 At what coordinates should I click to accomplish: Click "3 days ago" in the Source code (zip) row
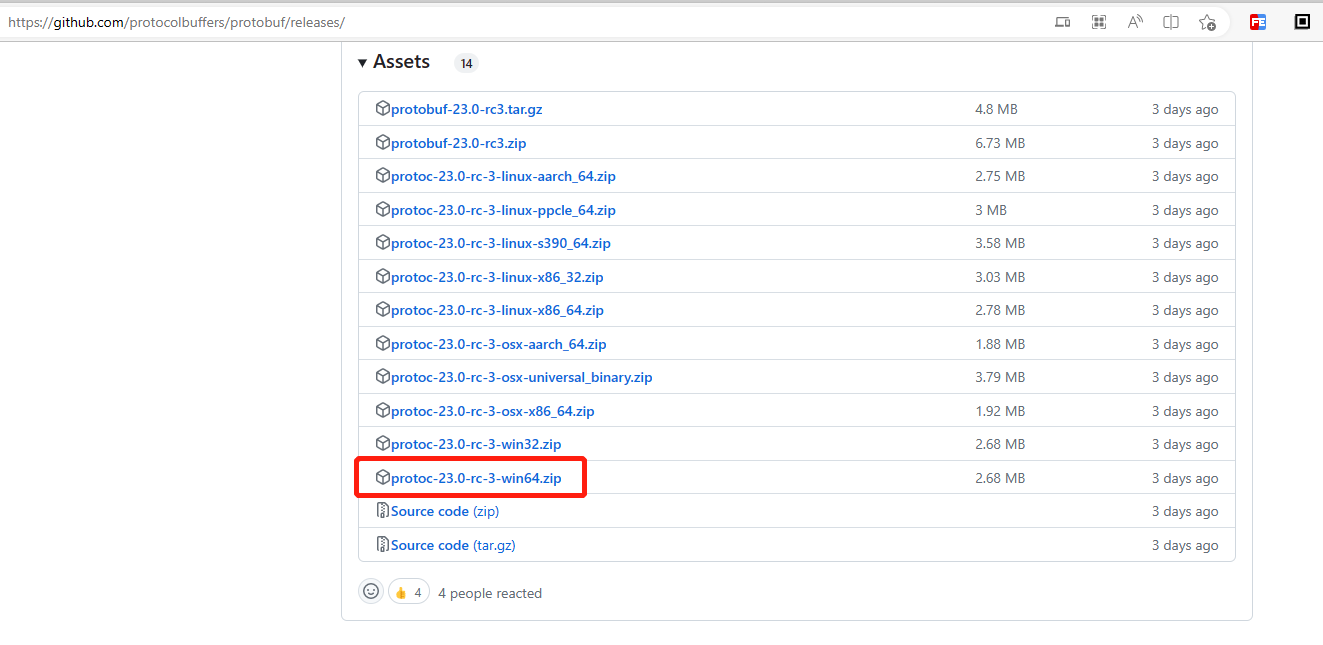(x=1185, y=511)
